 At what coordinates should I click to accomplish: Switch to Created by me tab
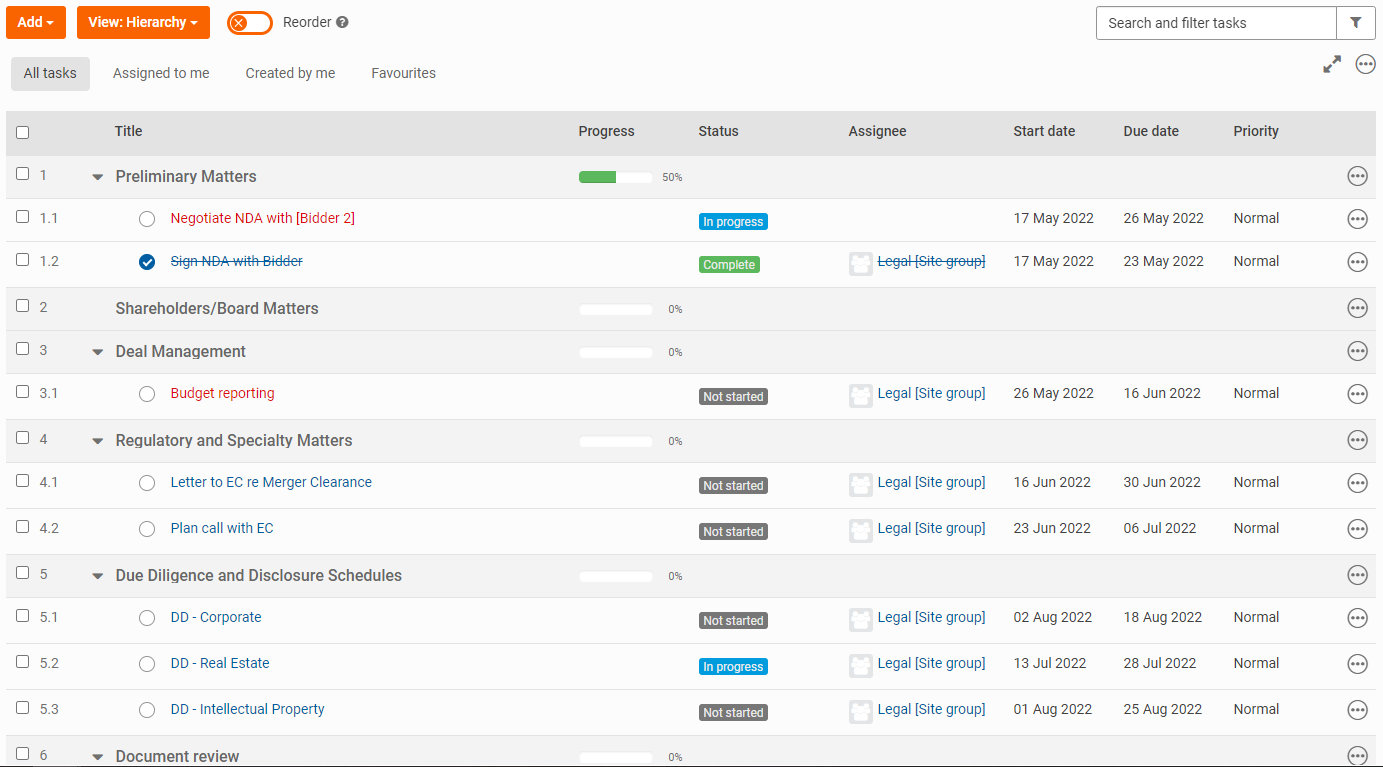click(290, 73)
